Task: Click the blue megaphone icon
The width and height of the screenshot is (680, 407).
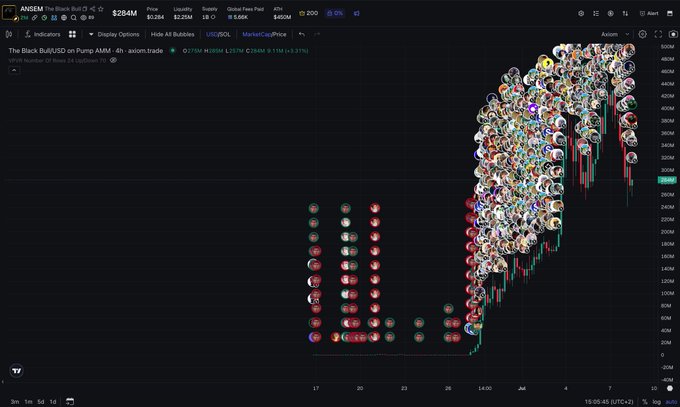Action: tap(356, 13)
